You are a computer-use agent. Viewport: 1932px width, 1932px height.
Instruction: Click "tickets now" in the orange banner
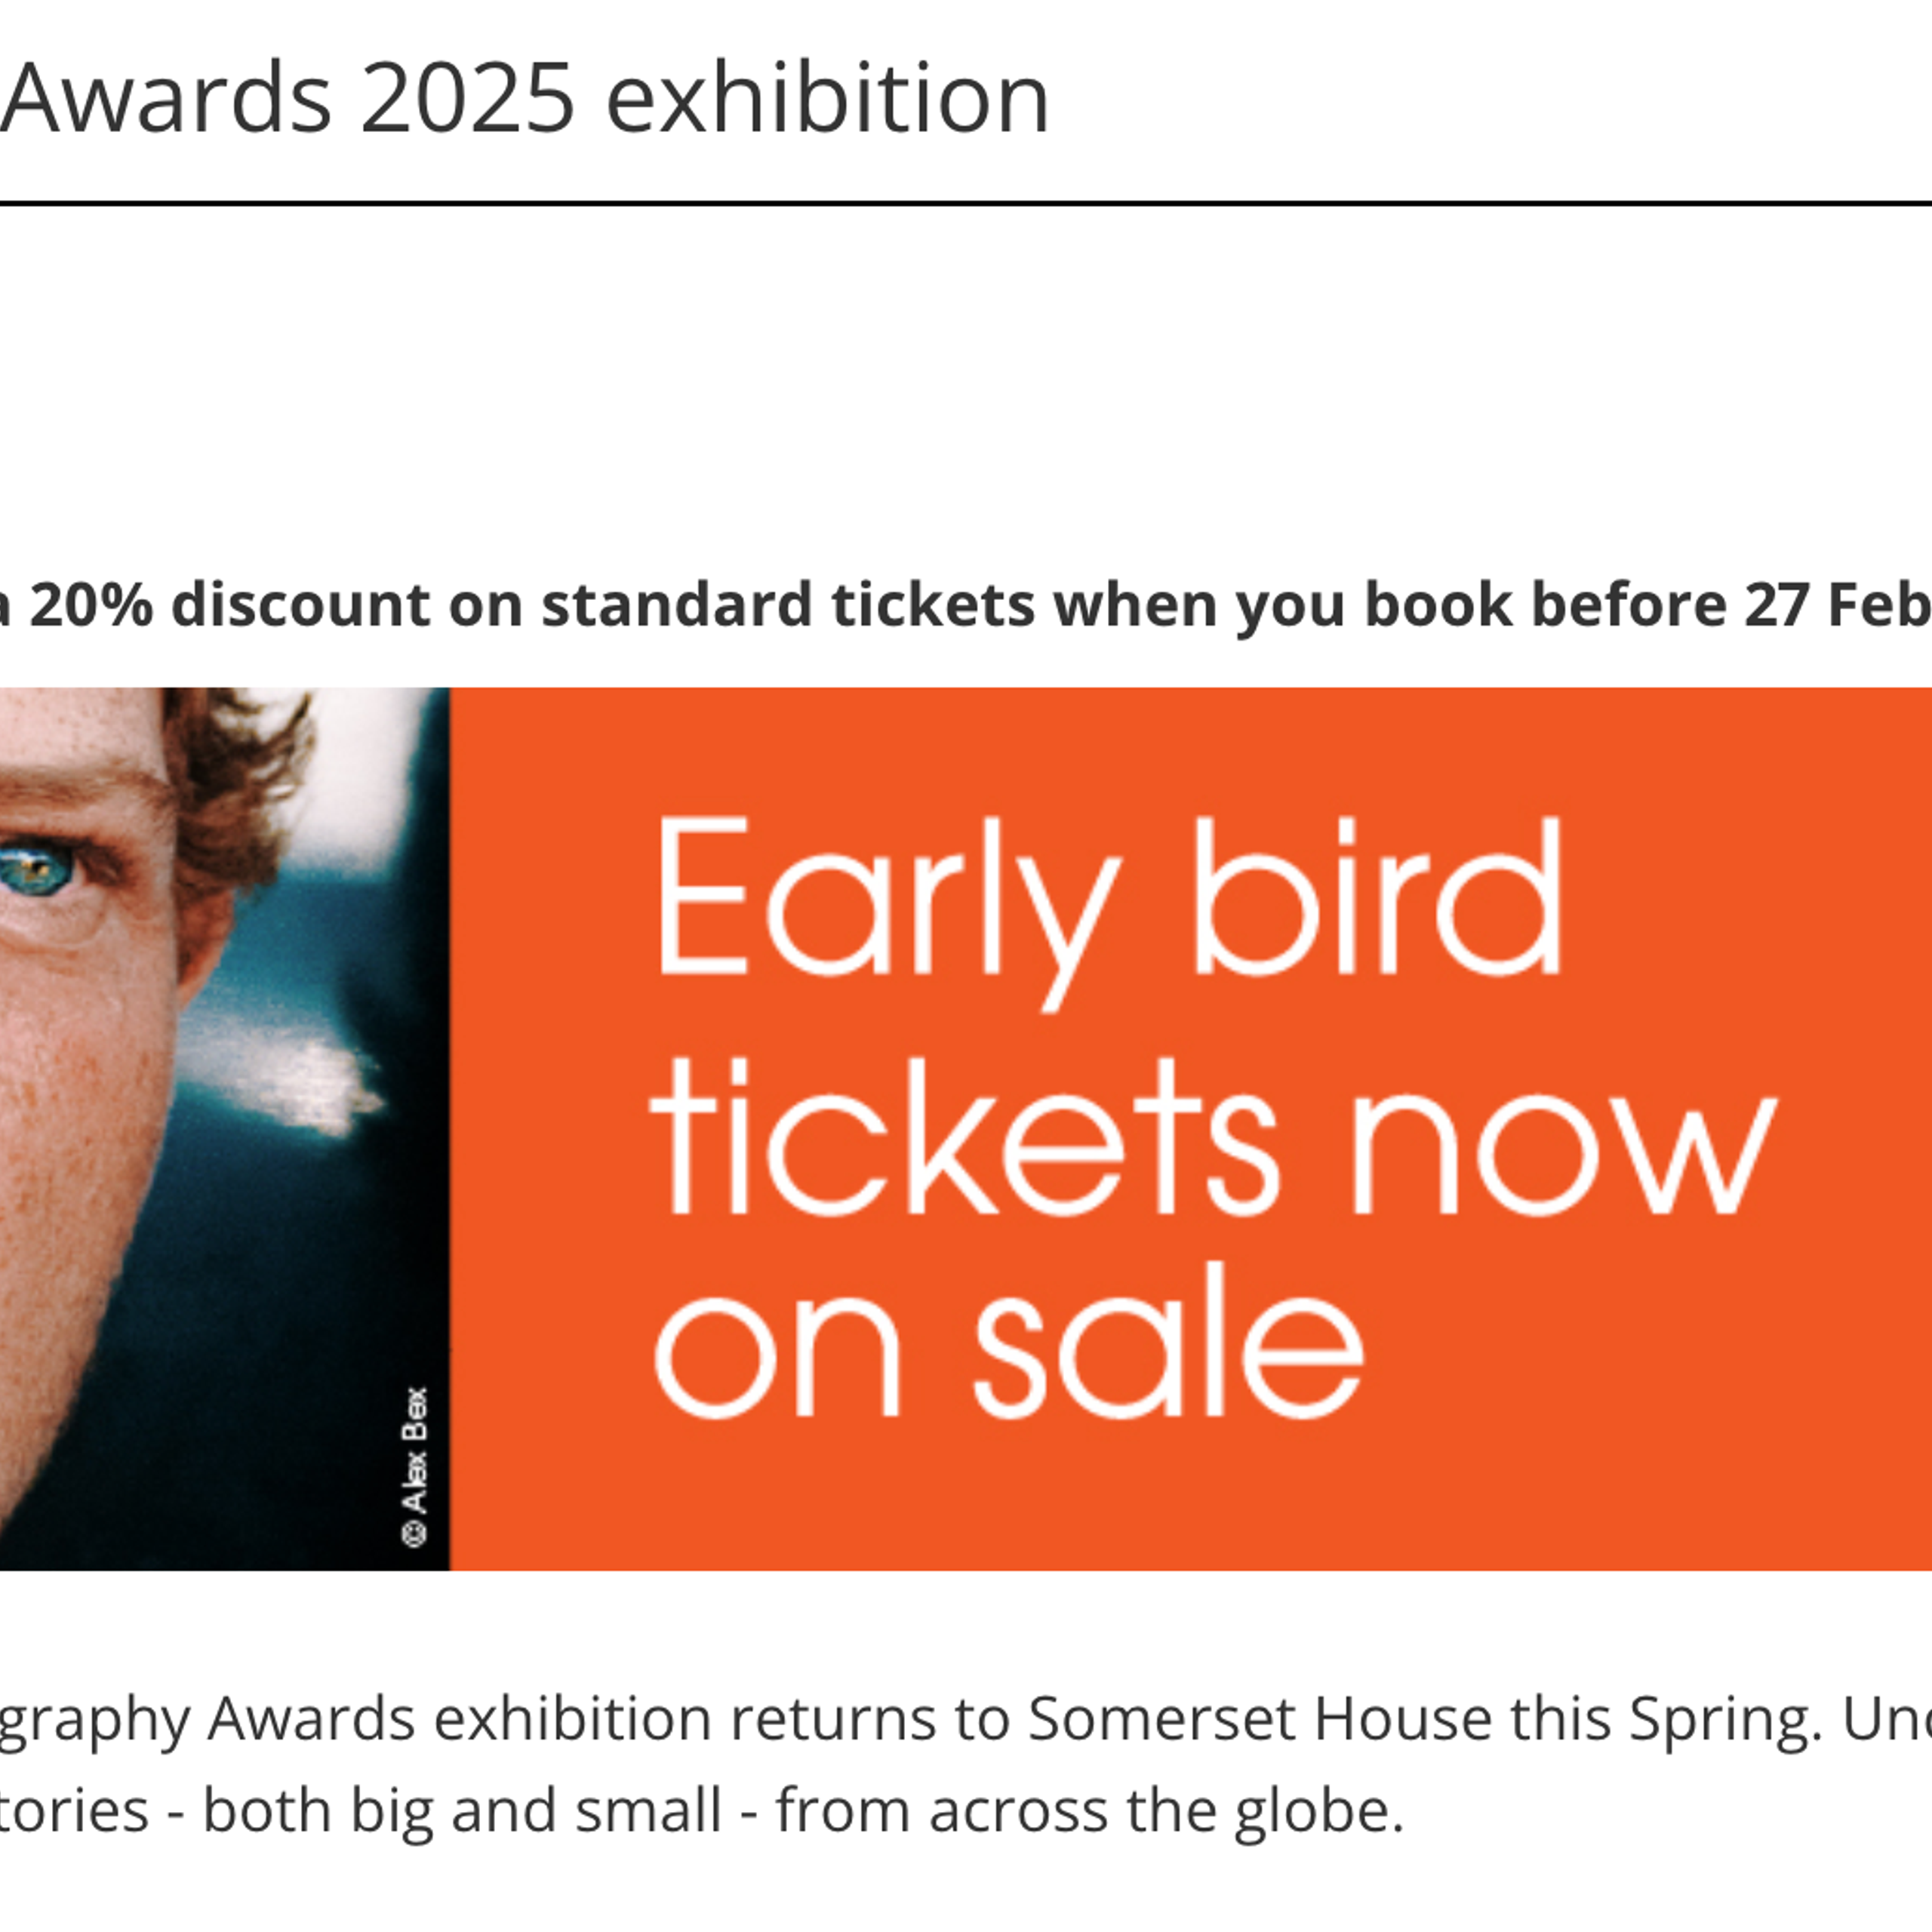coord(1212,1142)
